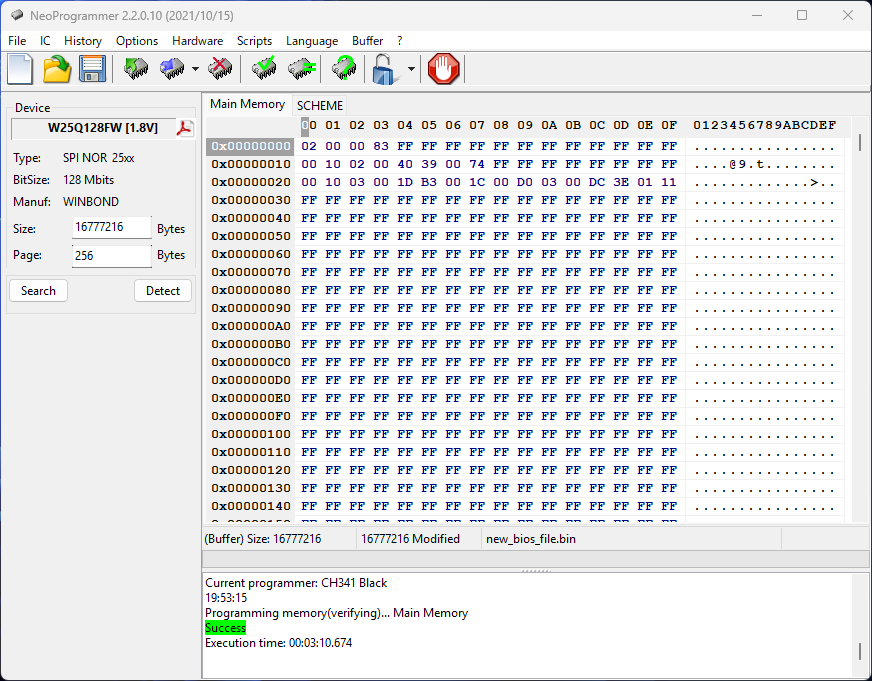Click the Size input field
The height and width of the screenshot is (681, 872).
[111, 228]
